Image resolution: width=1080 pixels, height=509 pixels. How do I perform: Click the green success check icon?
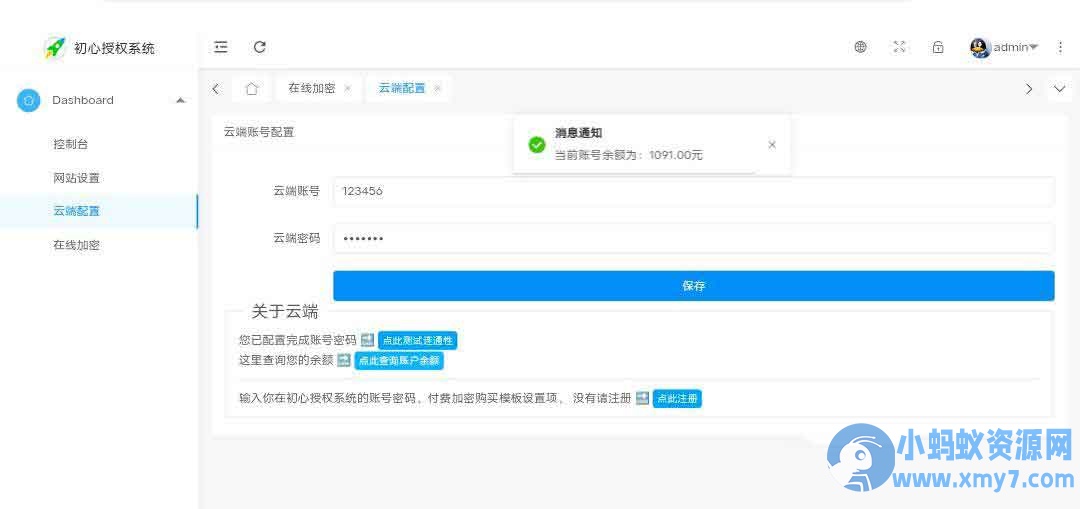click(537, 145)
